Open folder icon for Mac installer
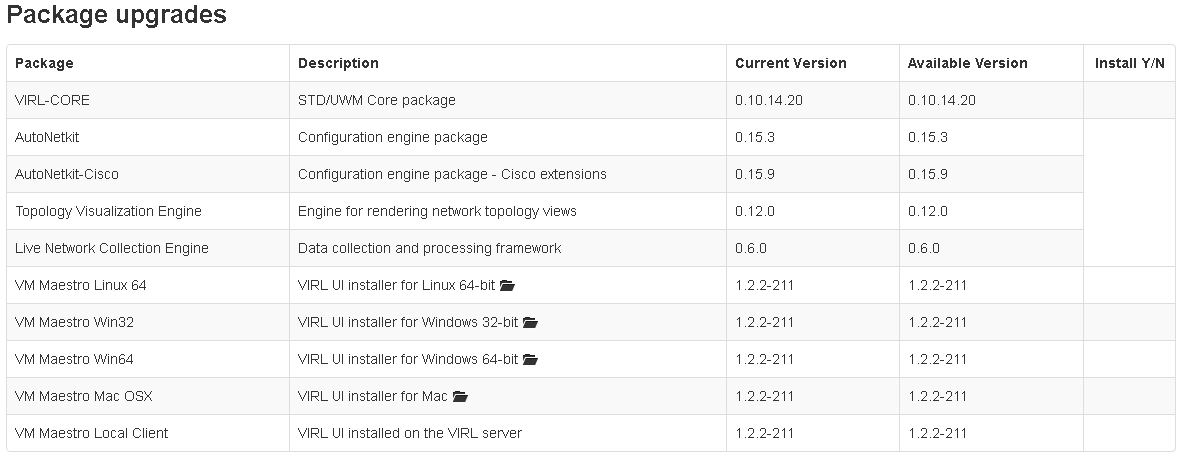Image resolution: width=1184 pixels, height=462 pixels. click(x=461, y=396)
